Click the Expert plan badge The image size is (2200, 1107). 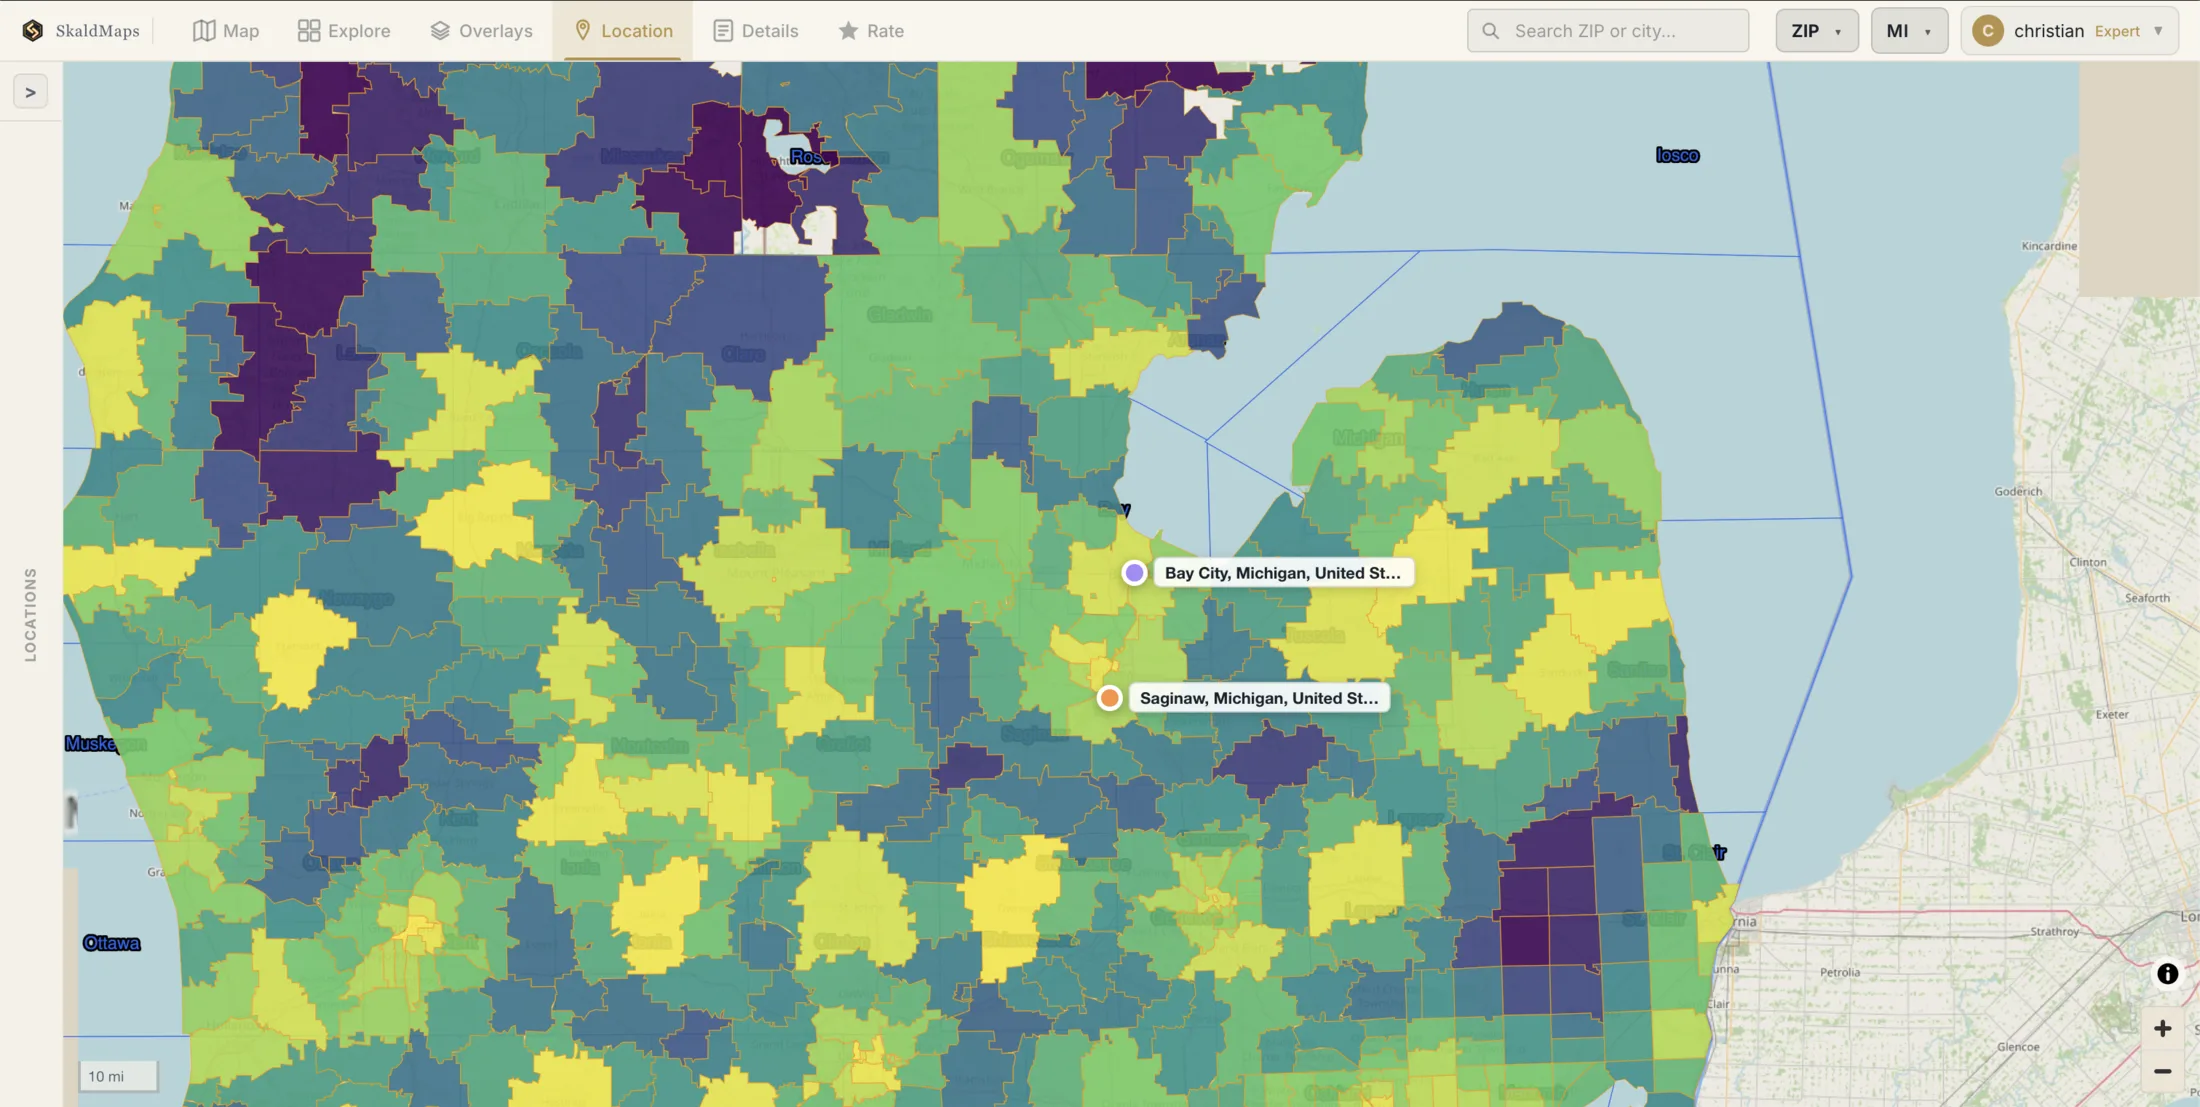[2117, 31]
